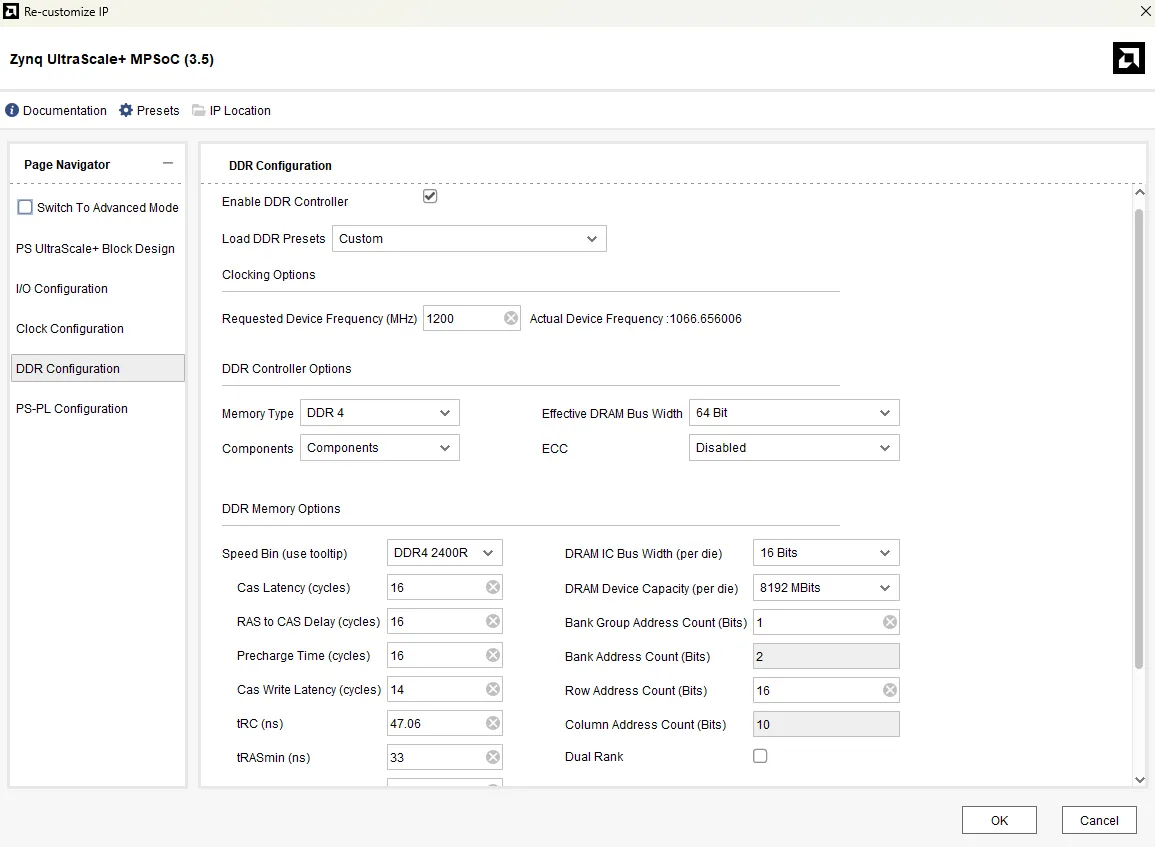Open the Load DDR Presets dropdown
Image resolution: width=1155 pixels, height=847 pixels.
point(469,239)
